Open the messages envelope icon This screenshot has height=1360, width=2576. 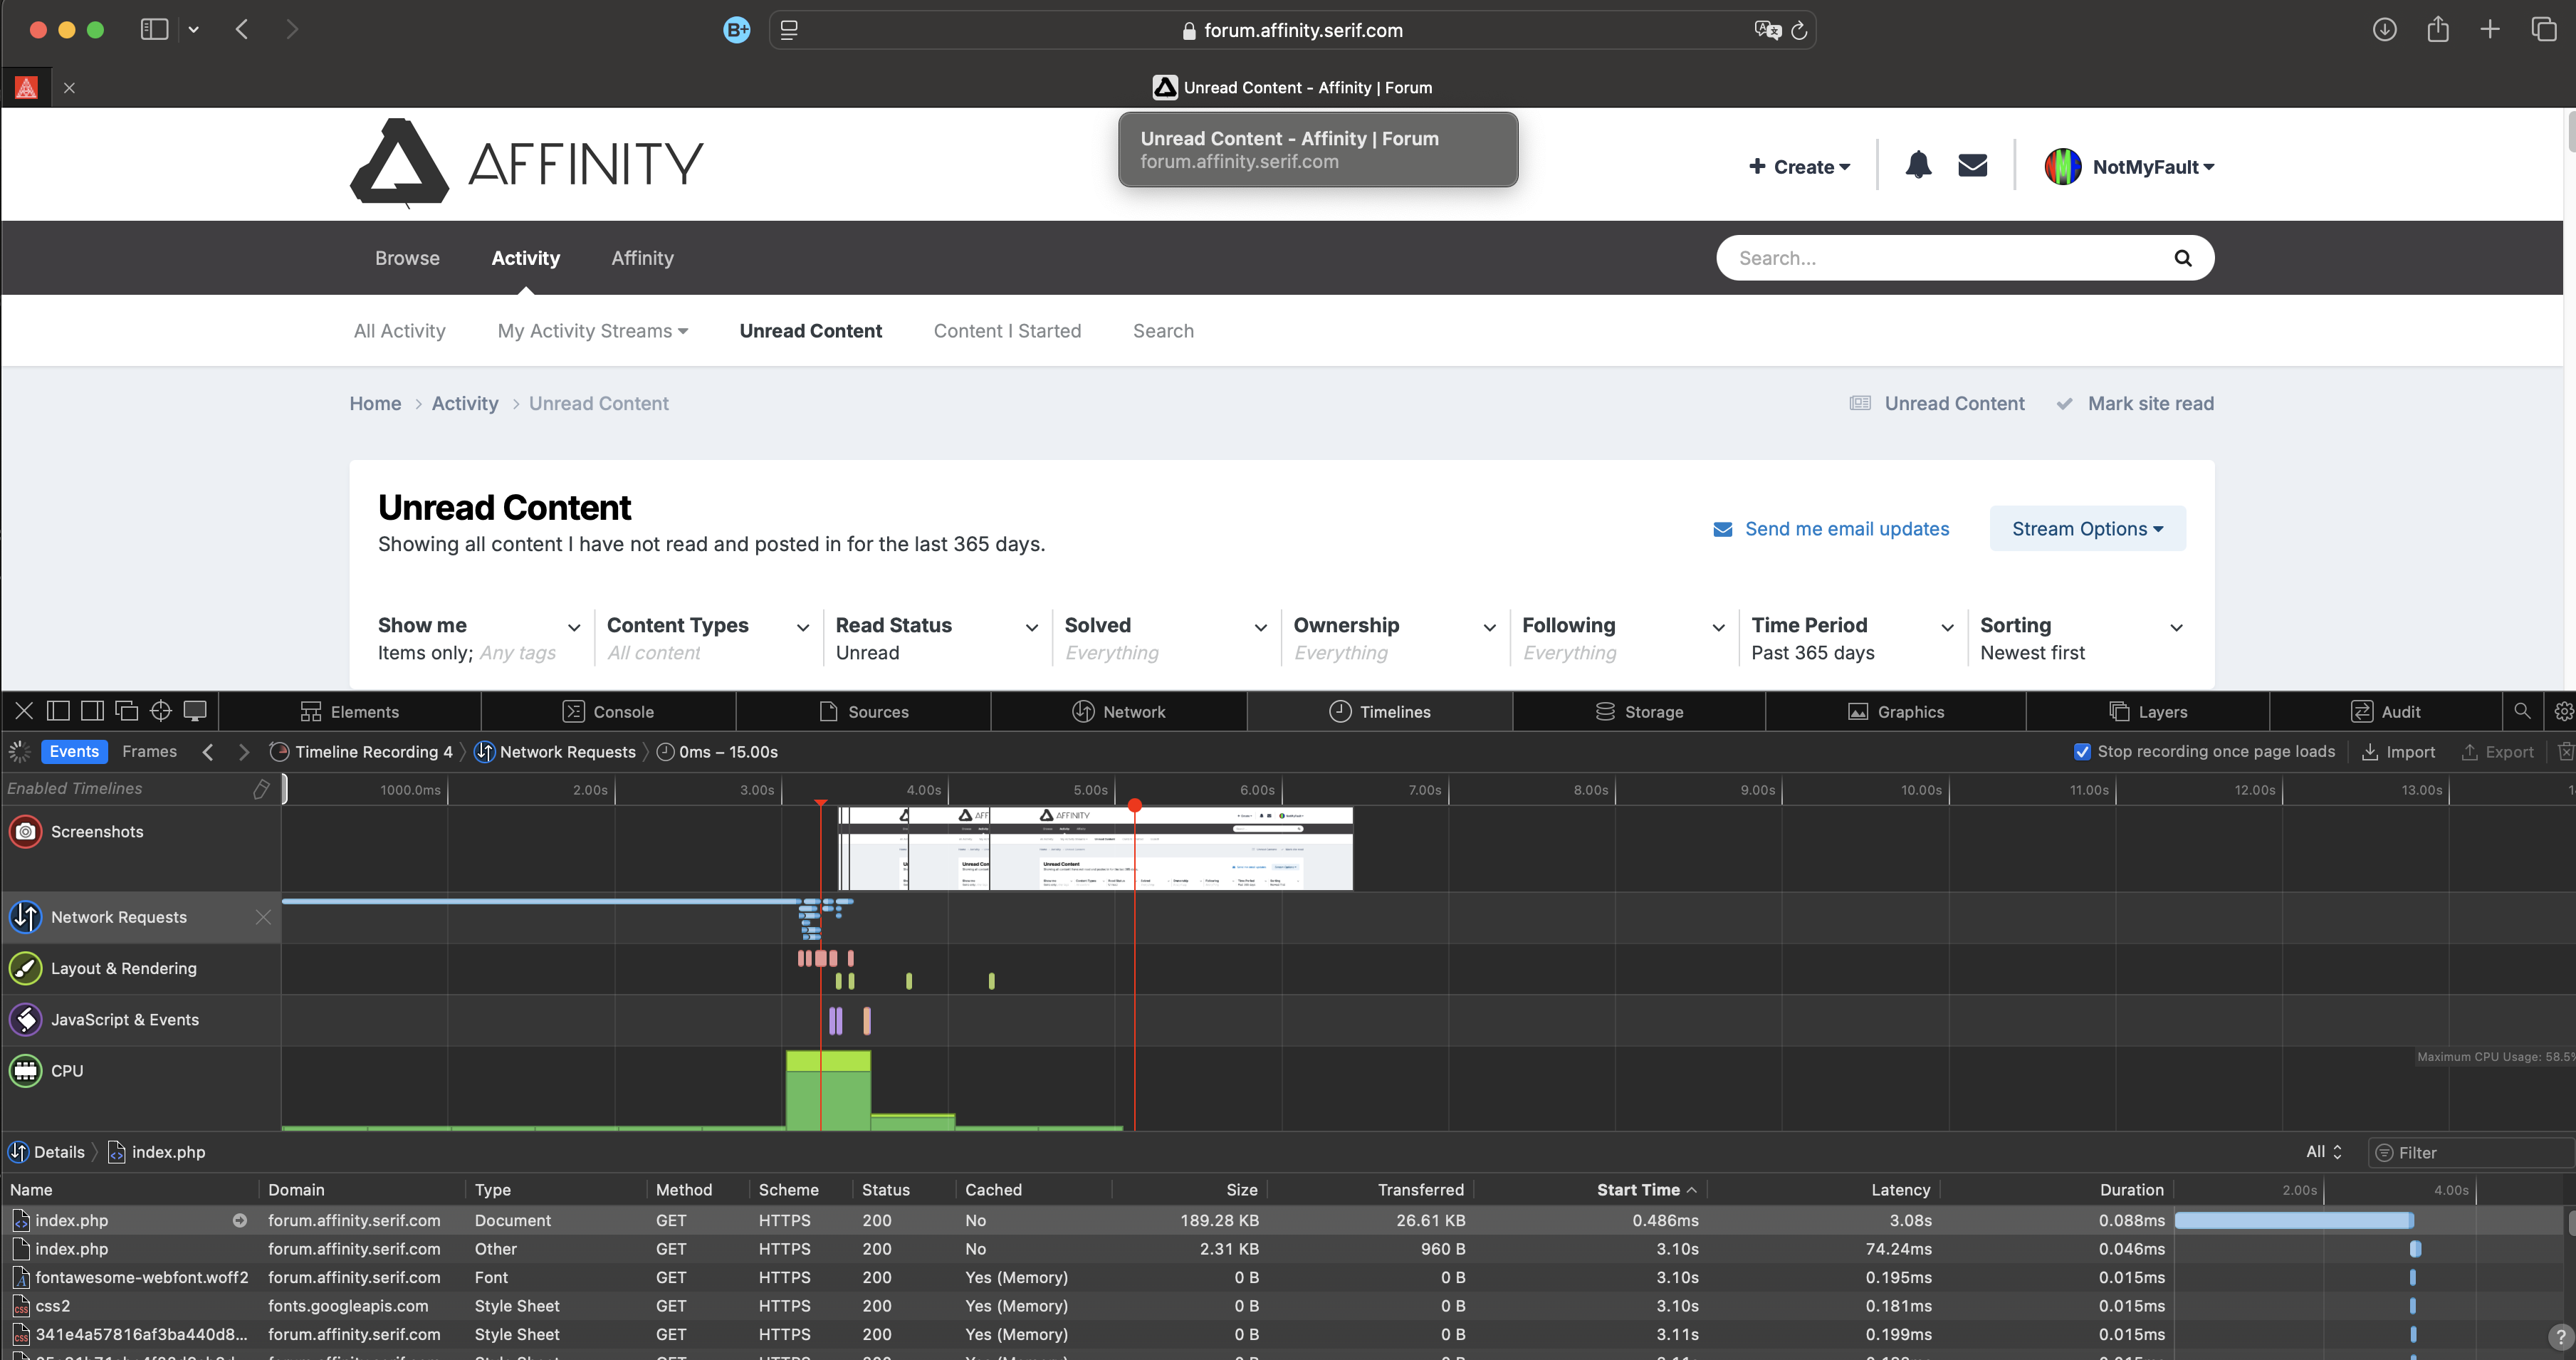(1972, 165)
